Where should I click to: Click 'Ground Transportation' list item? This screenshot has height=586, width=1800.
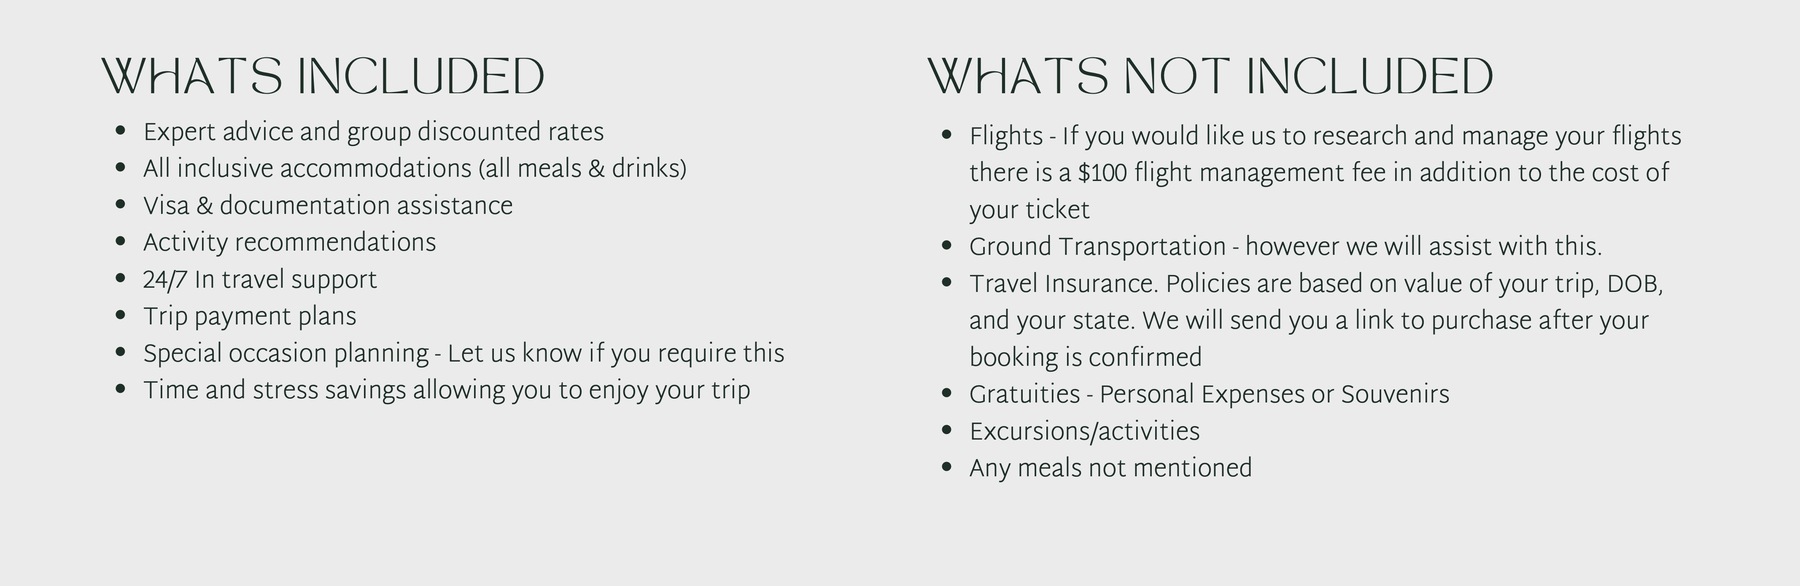(1285, 247)
